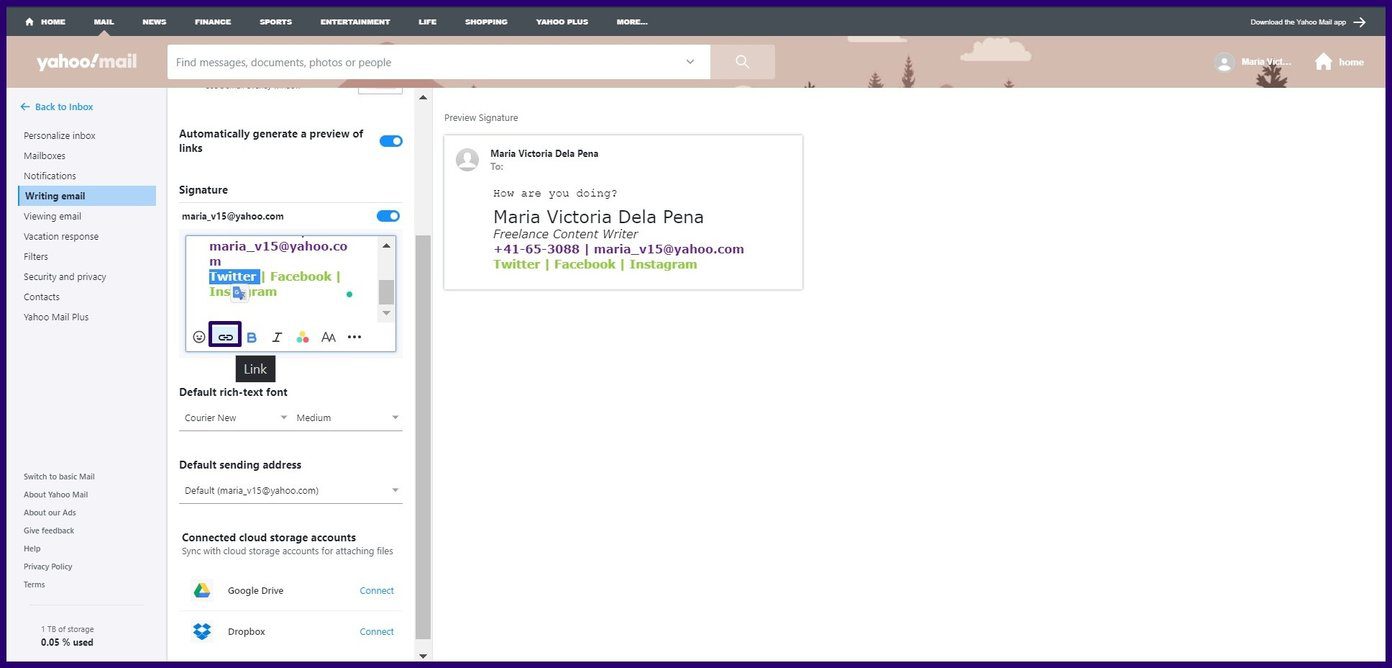Open the Maria Vict... account avatar

click(1224, 62)
